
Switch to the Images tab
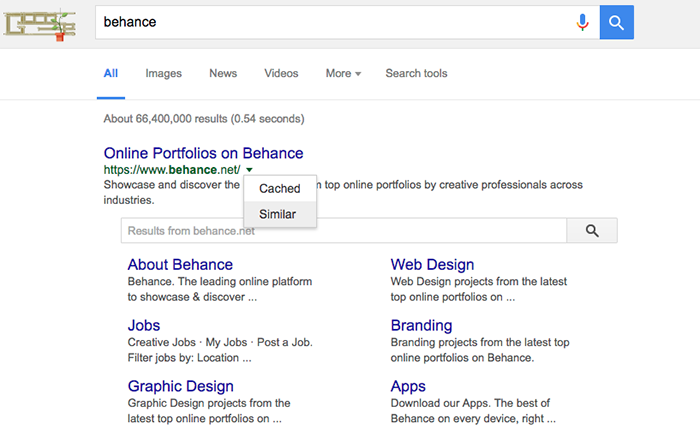pos(163,73)
